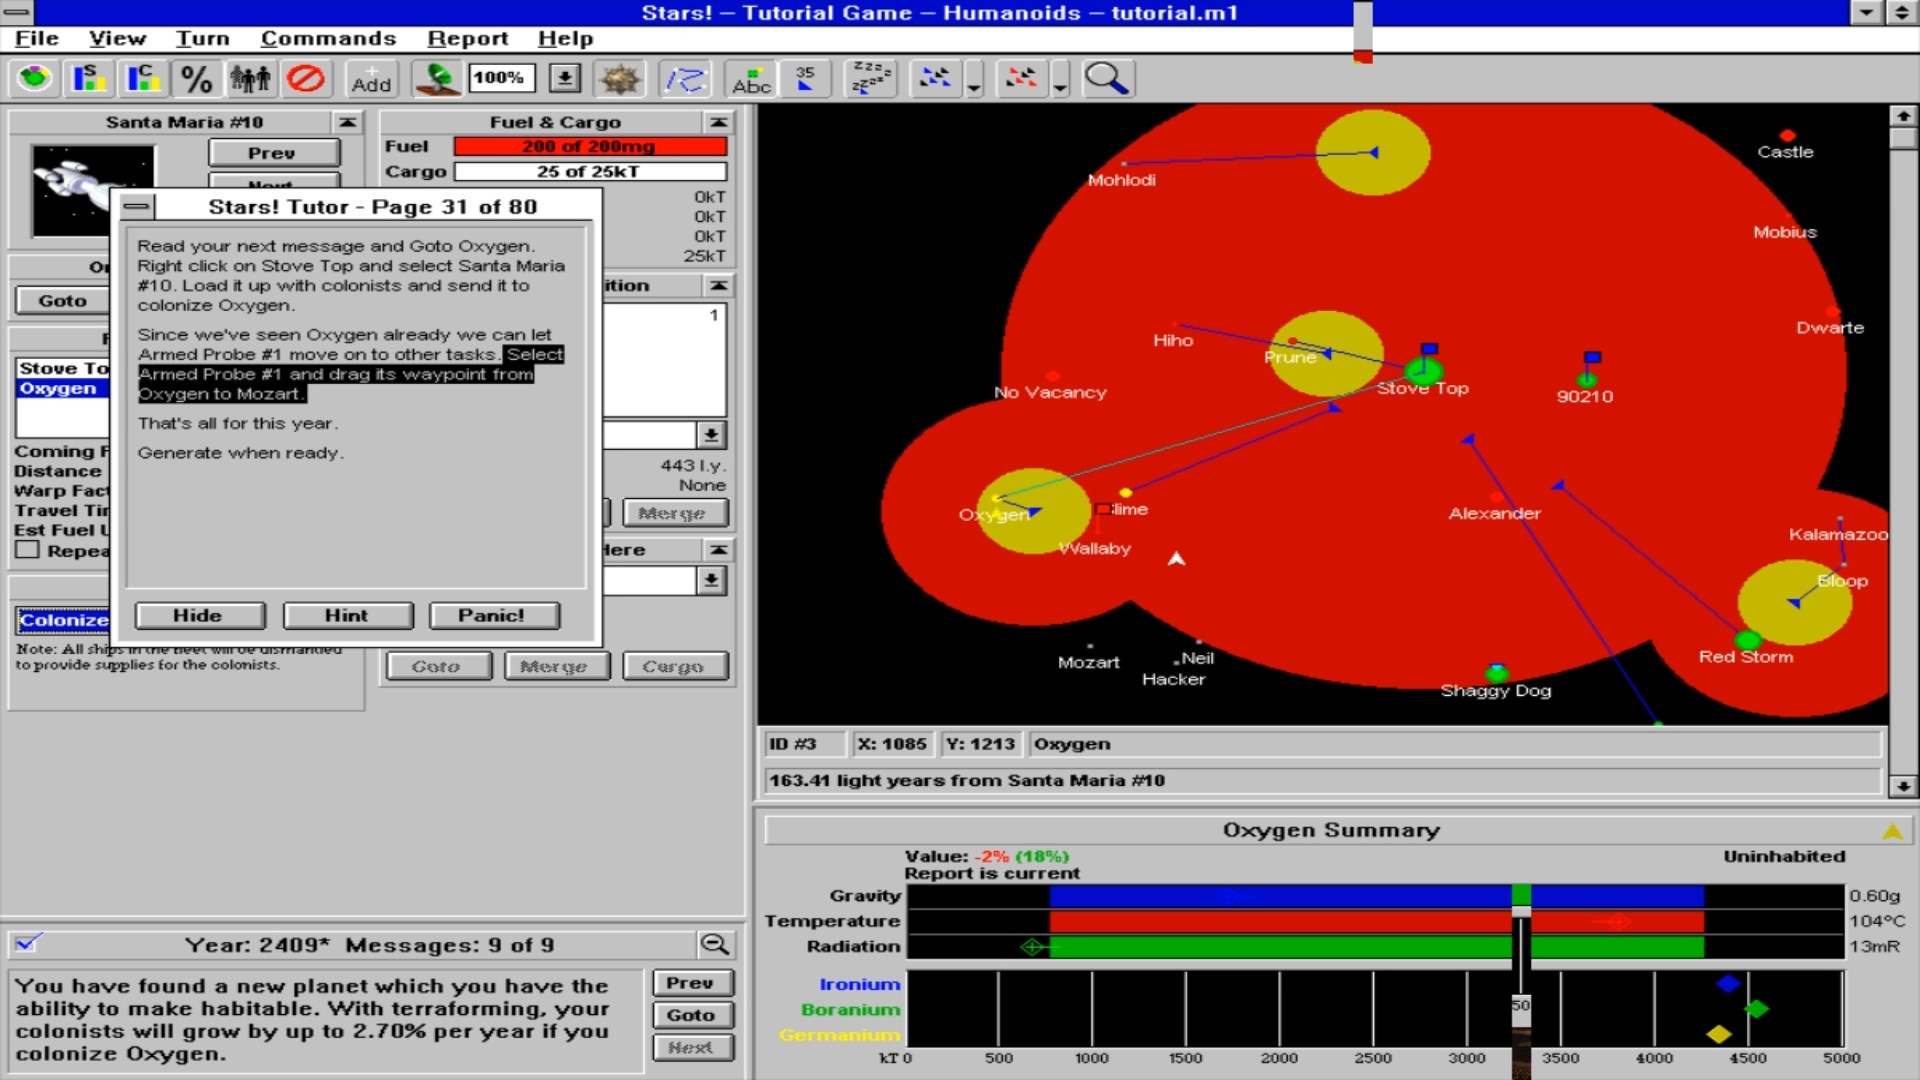Click the Cargo 25 of 25kT bar
This screenshot has width=1920, height=1080.
click(589, 172)
